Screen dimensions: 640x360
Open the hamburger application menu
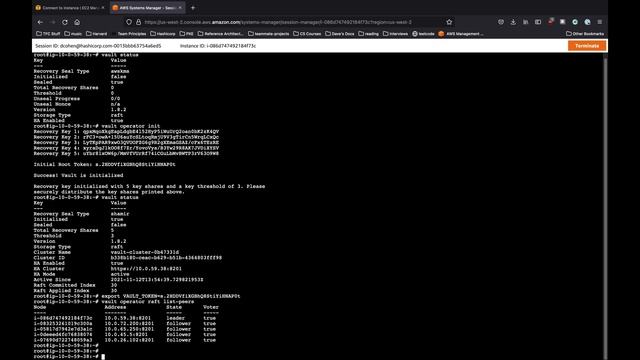tap(600, 22)
